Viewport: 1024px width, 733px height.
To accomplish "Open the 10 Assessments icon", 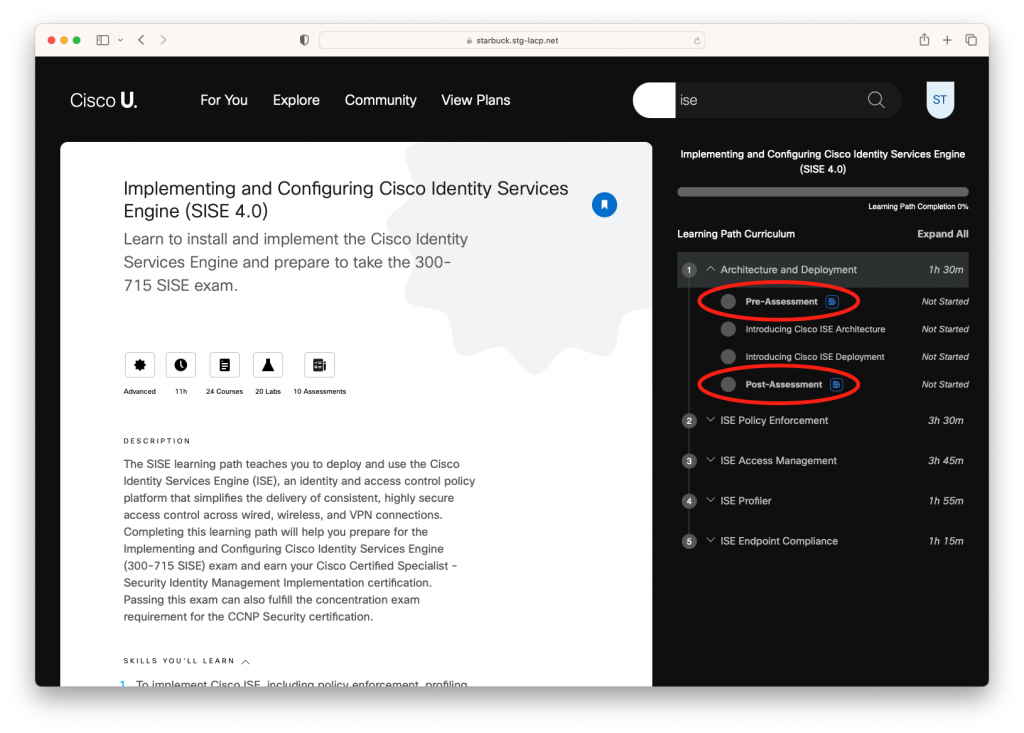I will (319, 364).
